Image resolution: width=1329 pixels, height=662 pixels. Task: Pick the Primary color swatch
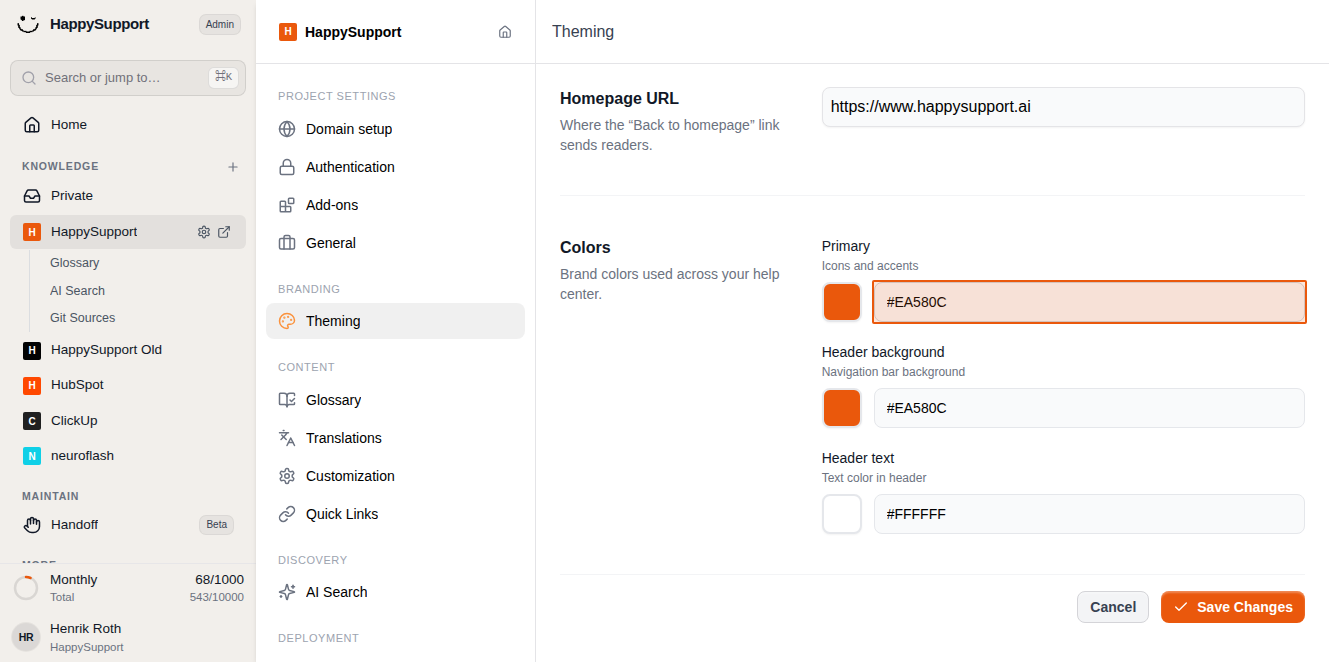[842, 302]
